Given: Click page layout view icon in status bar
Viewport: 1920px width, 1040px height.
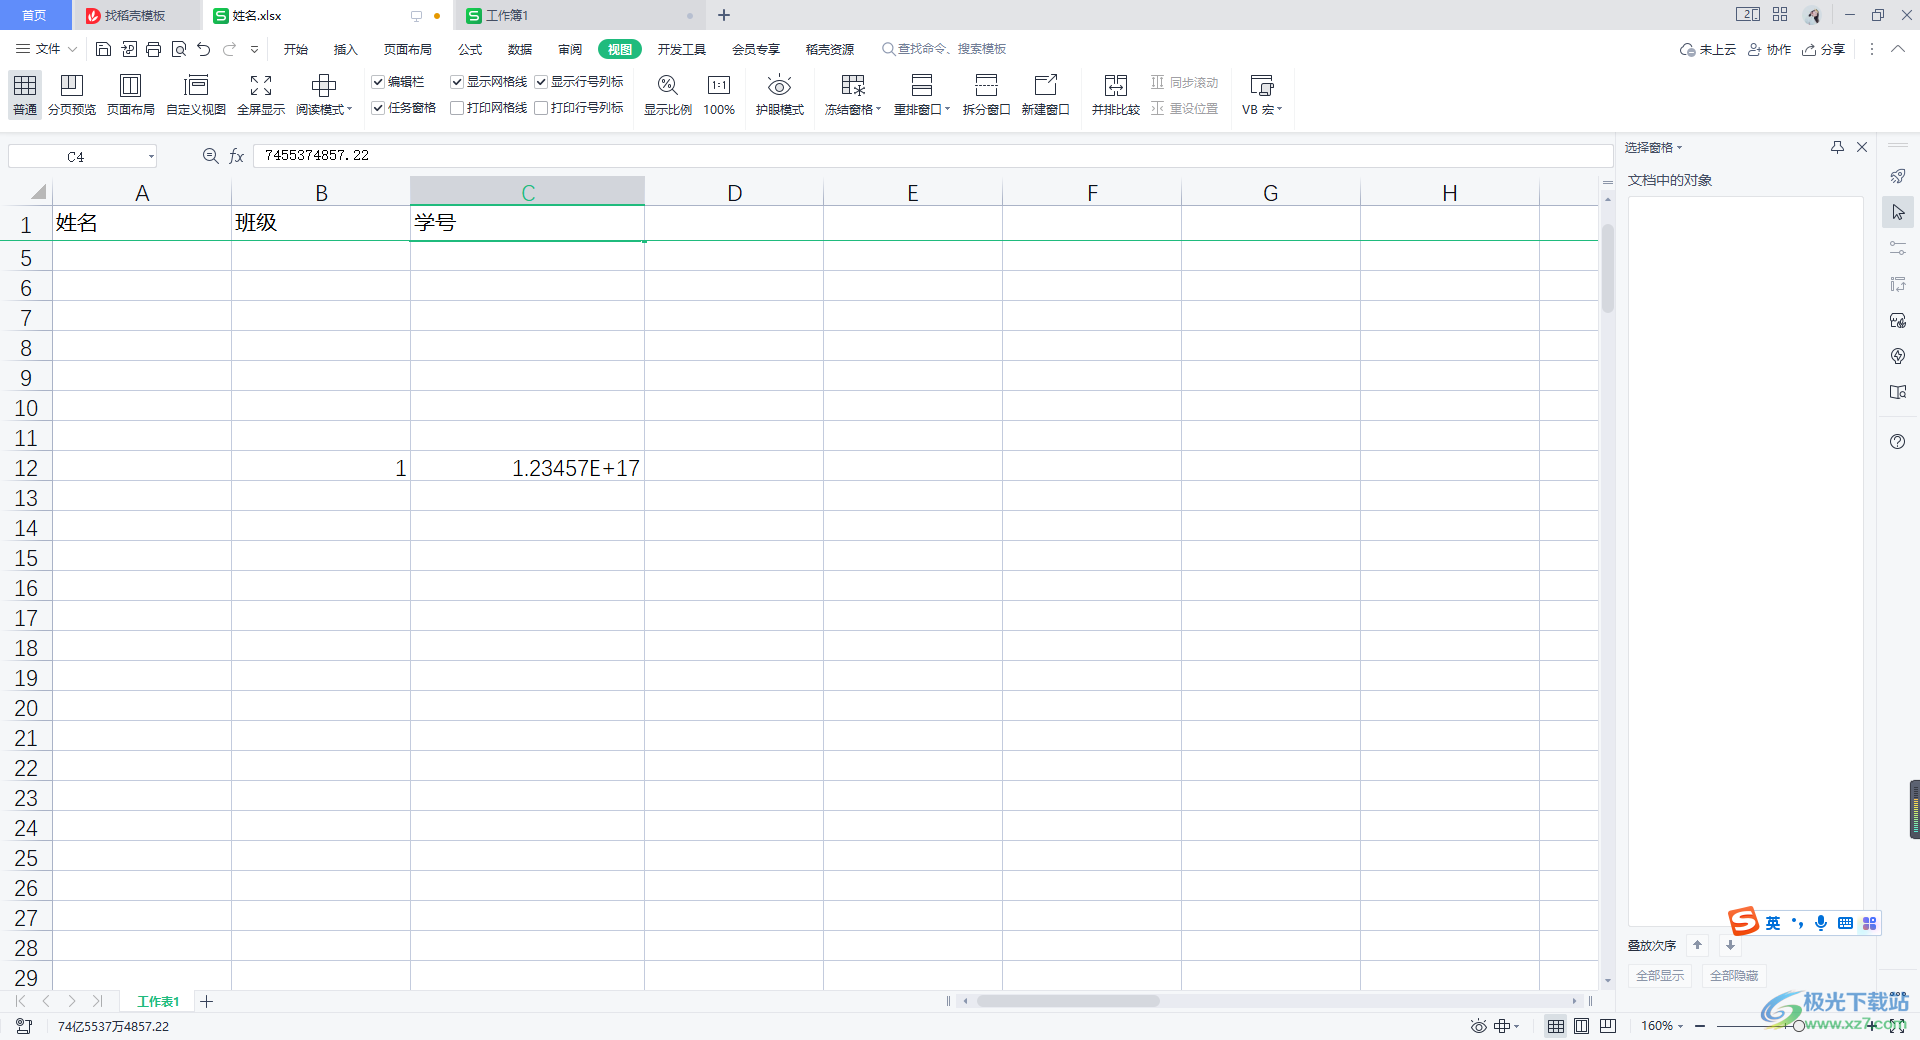Looking at the screenshot, I should [x=1581, y=1026].
